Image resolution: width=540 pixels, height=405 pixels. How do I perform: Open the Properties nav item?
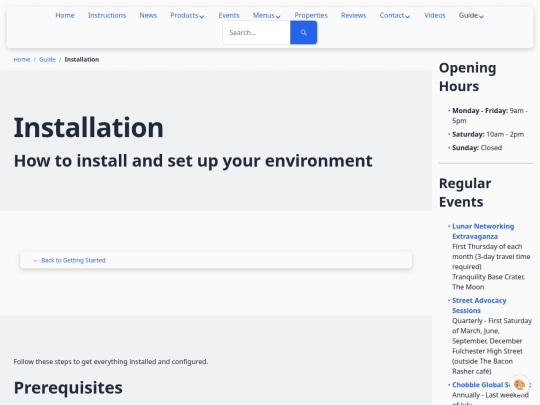point(311,15)
